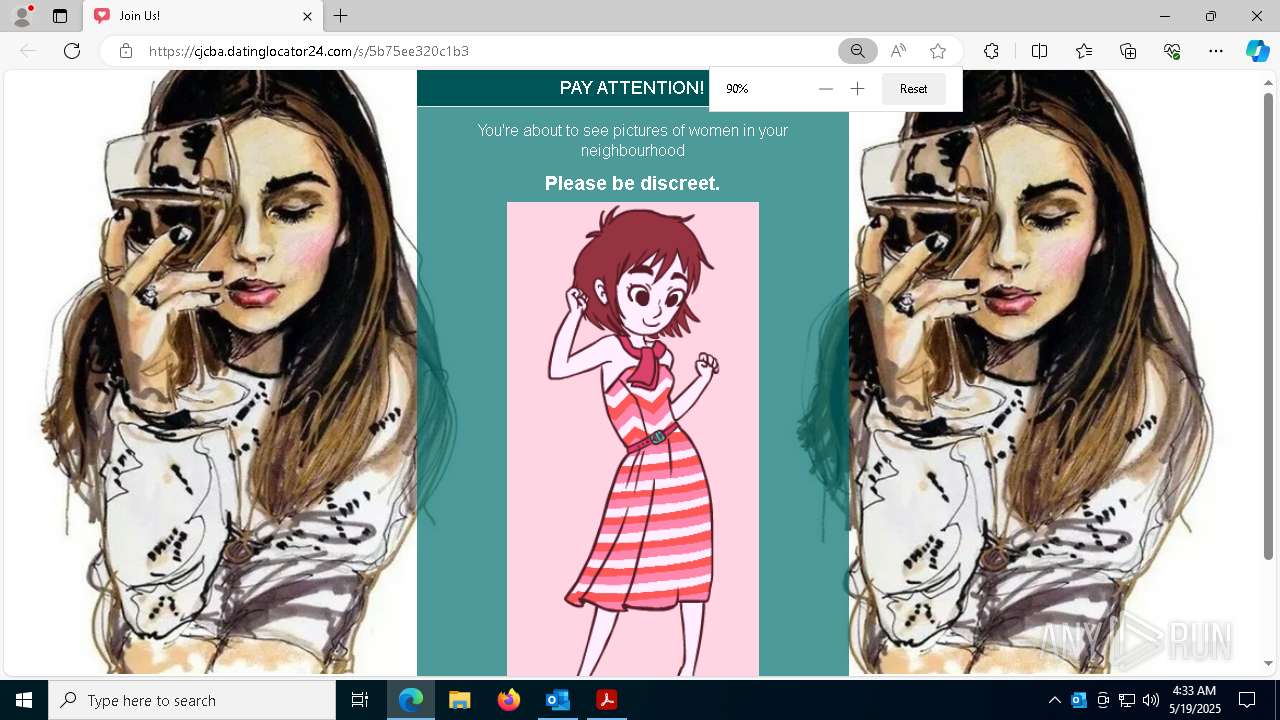Open Collections icon
The width and height of the screenshot is (1280, 720).
tap(1128, 51)
